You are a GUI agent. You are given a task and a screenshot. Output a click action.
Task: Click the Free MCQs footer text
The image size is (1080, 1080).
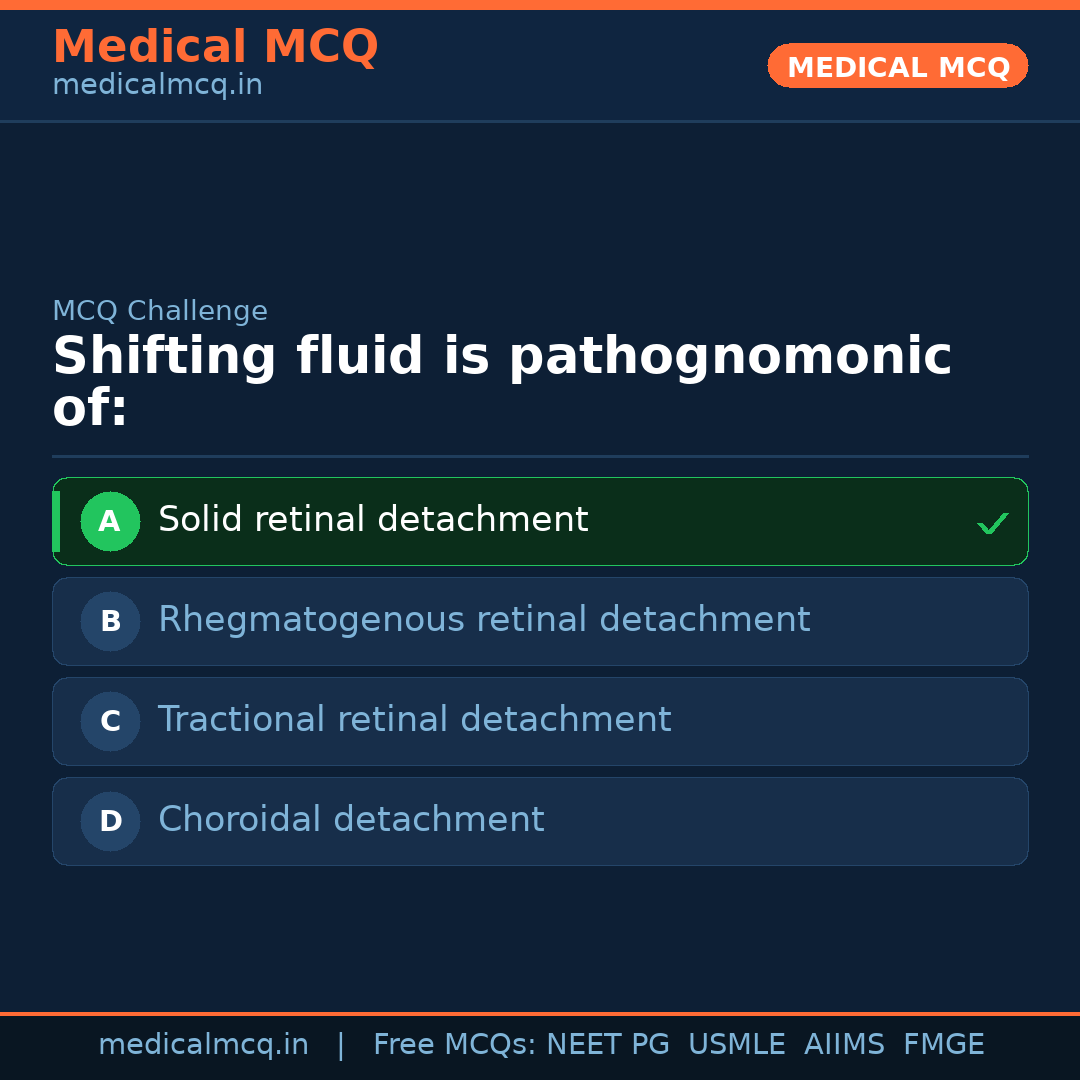click(454, 1045)
